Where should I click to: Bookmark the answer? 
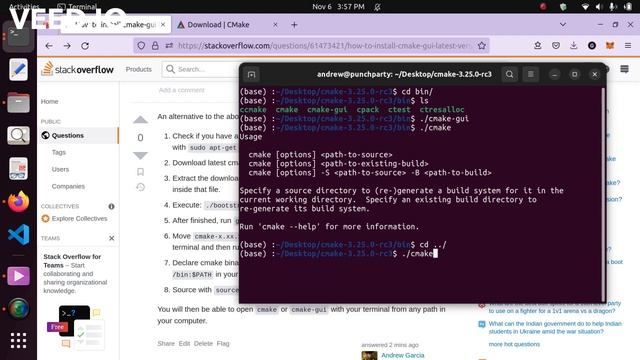[140, 172]
